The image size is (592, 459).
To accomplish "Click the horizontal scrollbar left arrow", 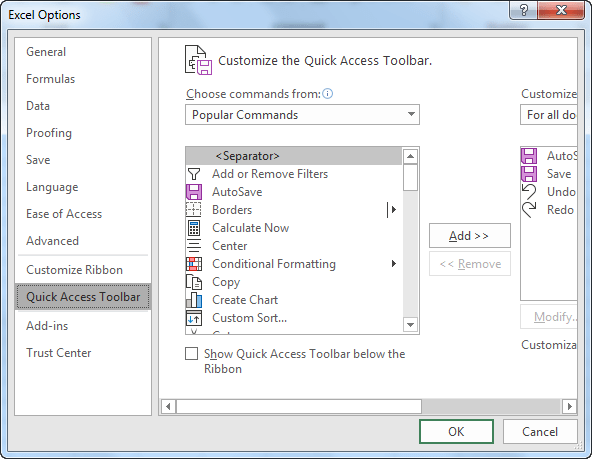I will click(x=168, y=407).
